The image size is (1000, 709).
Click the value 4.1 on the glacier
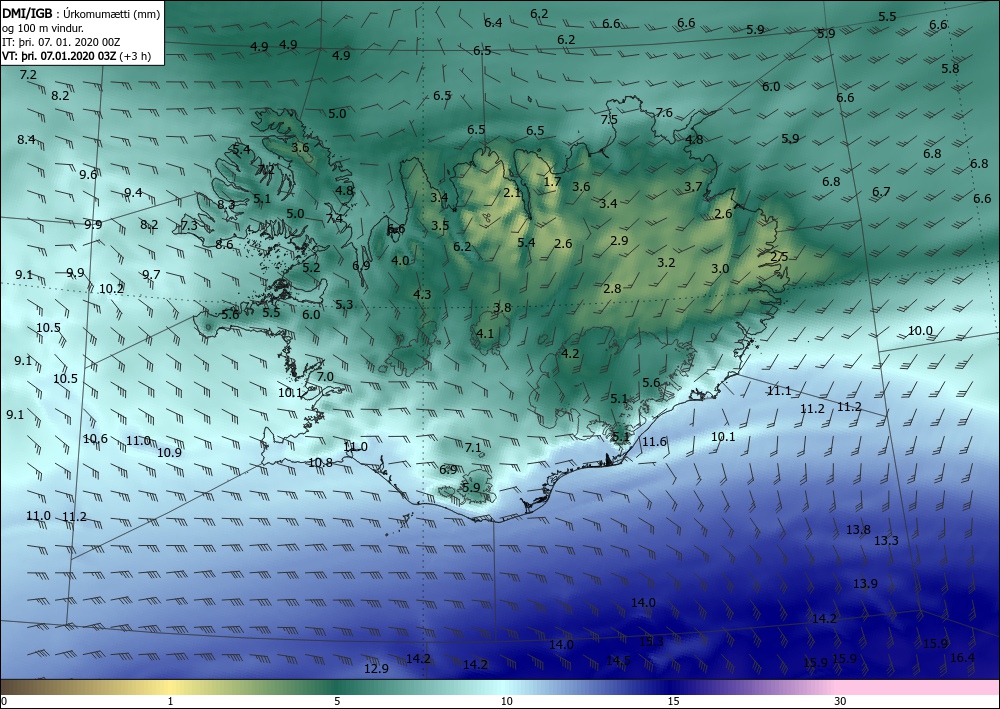click(x=485, y=333)
